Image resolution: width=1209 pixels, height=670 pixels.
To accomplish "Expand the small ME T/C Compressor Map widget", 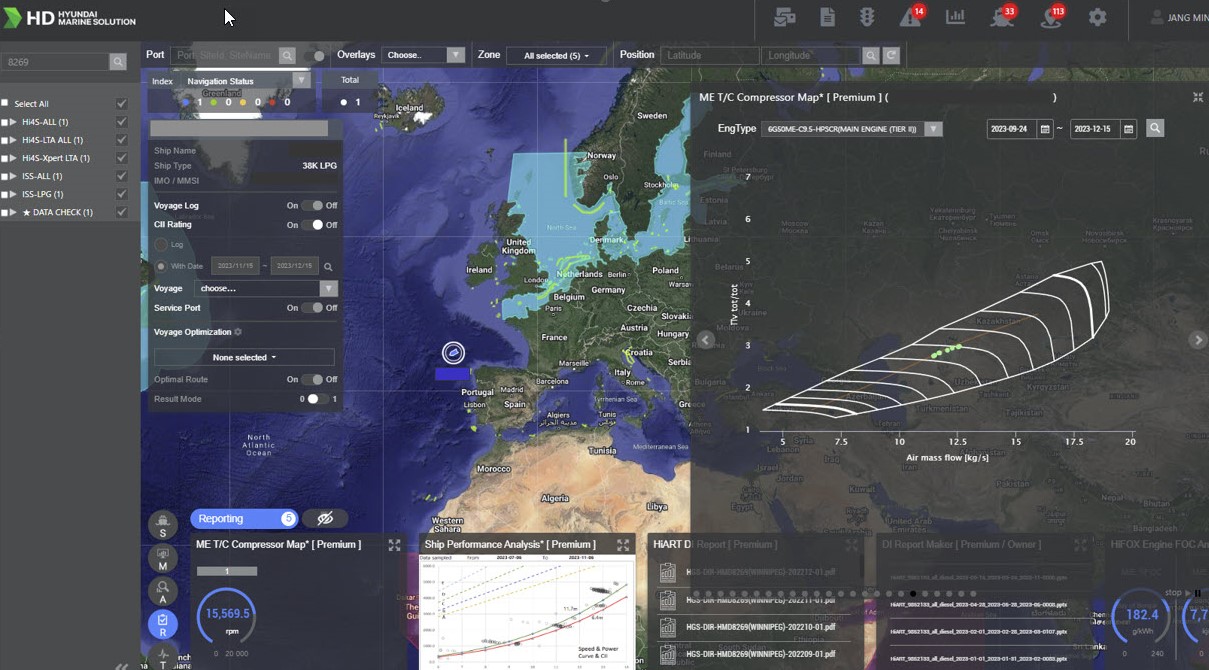I will pyautogui.click(x=394, y=545).
